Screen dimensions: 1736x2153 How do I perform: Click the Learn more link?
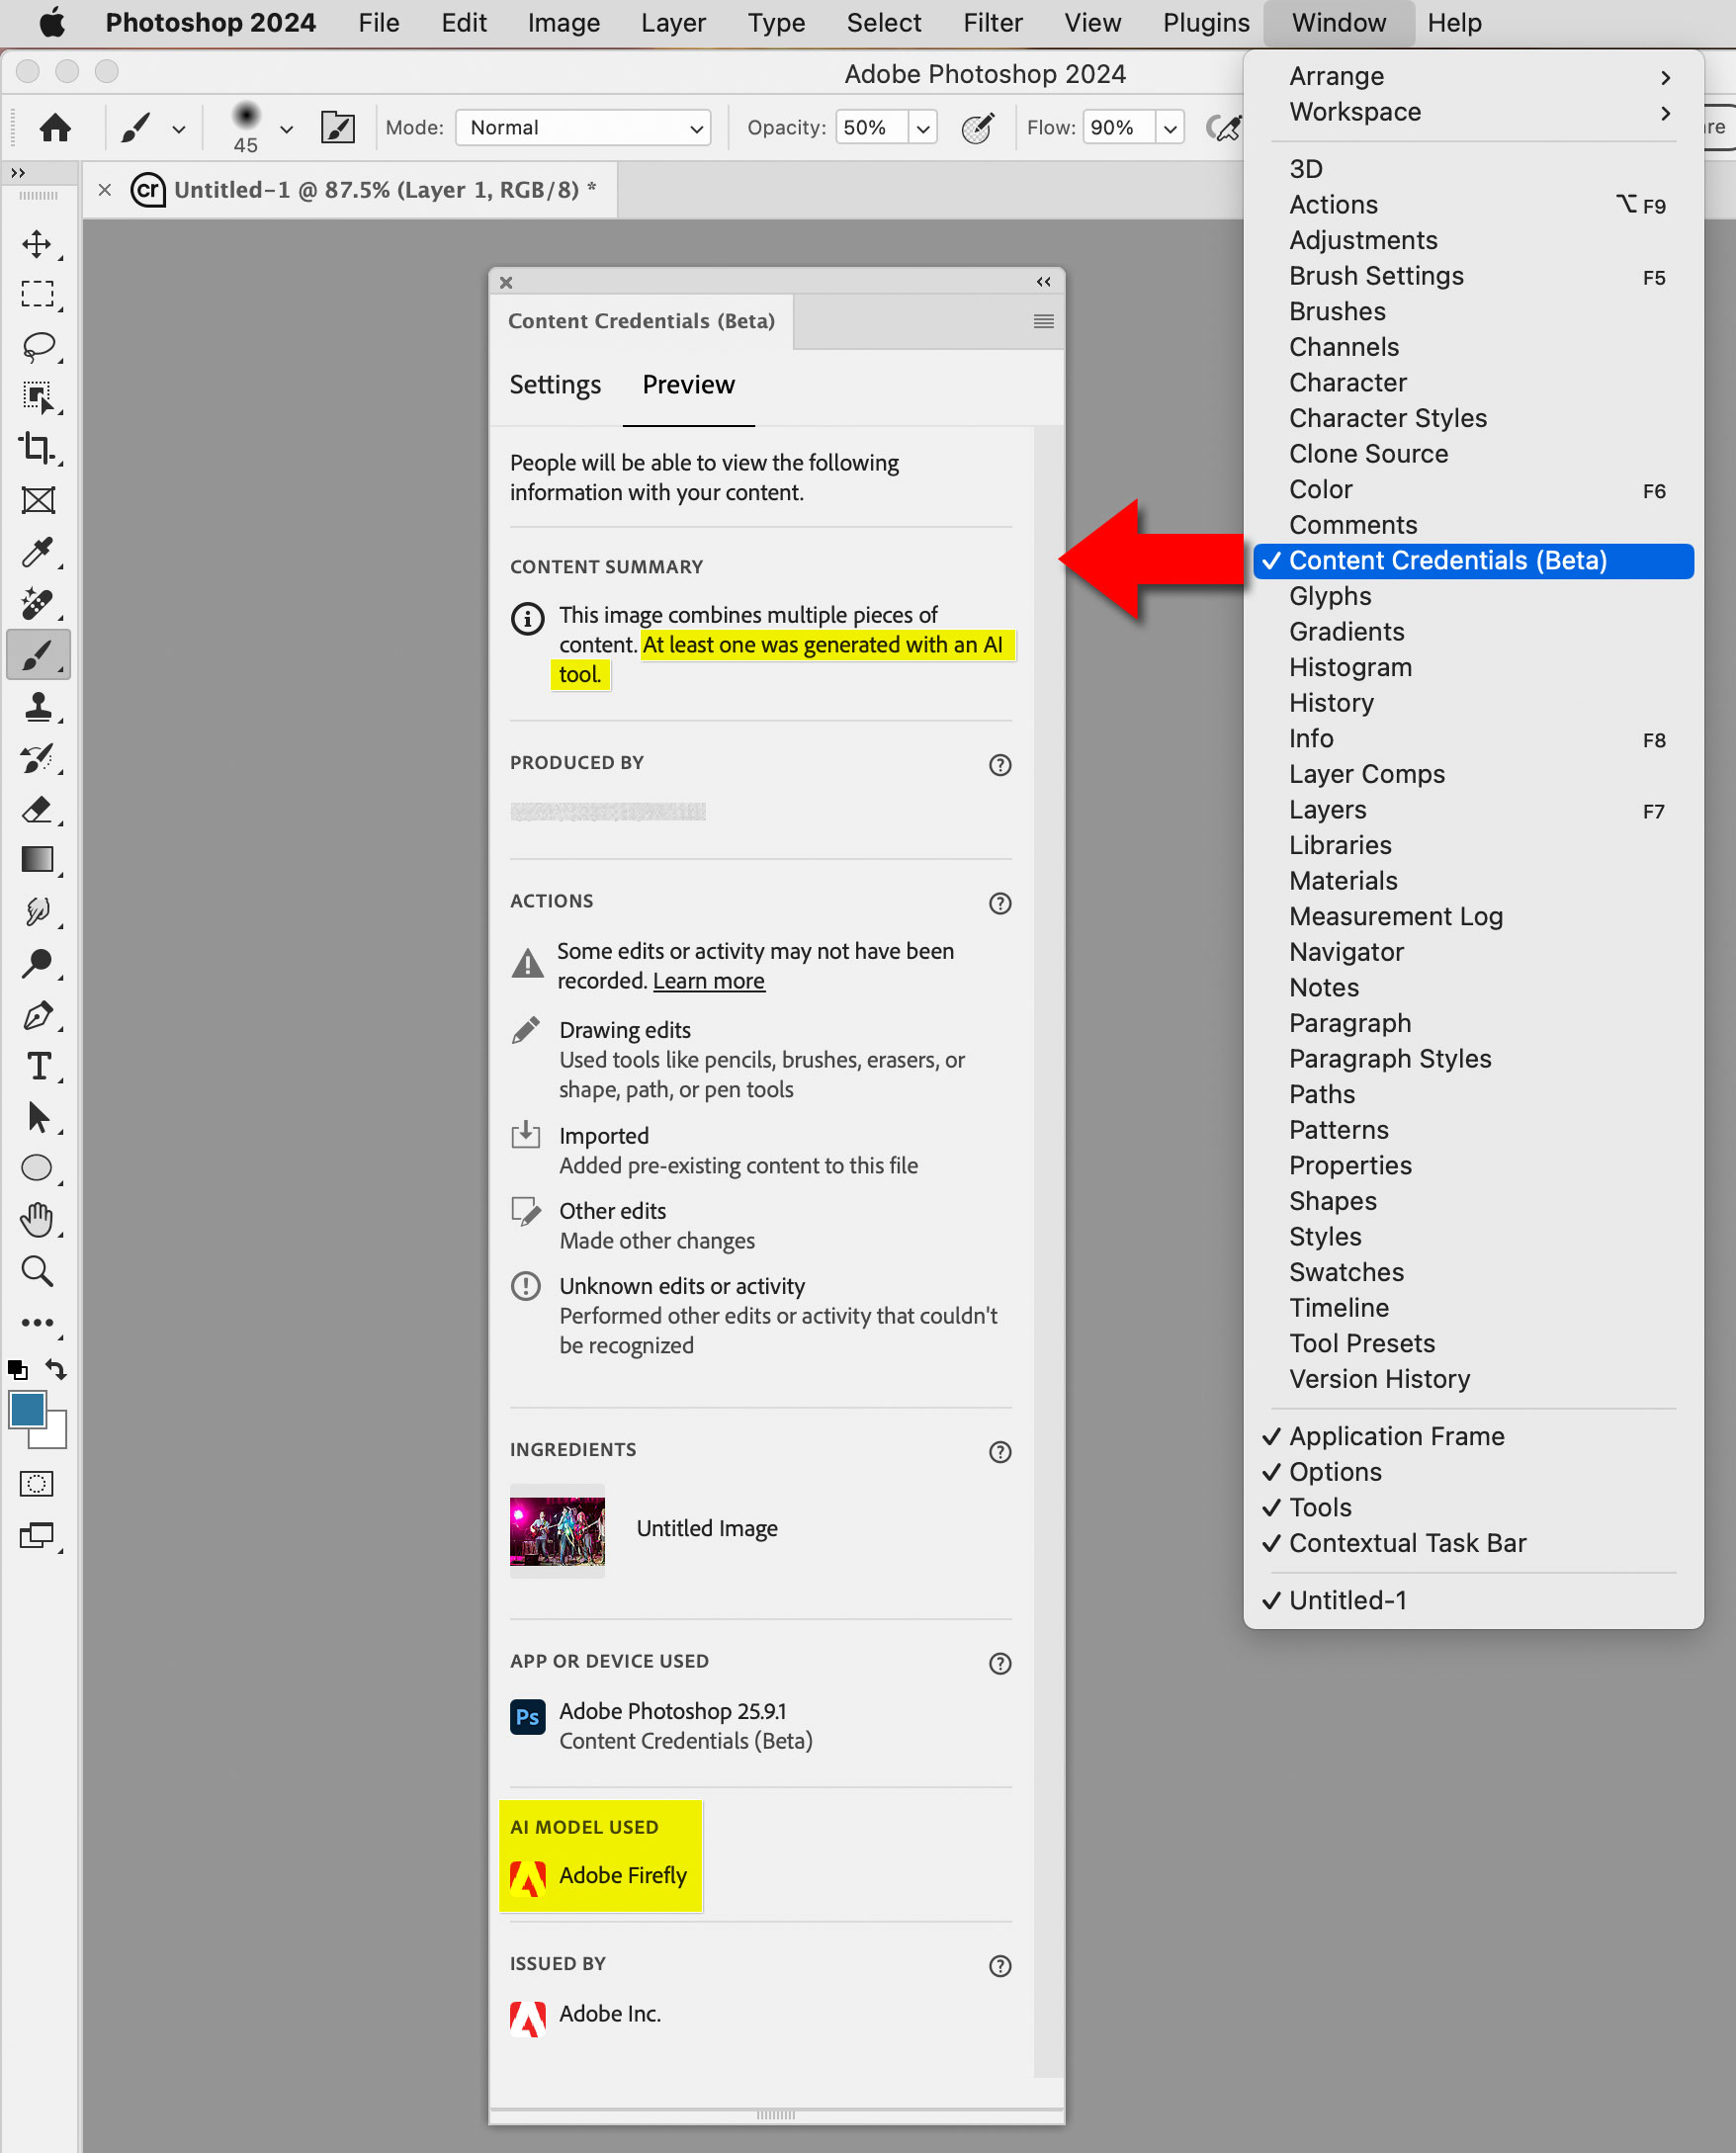click(708, 980)
